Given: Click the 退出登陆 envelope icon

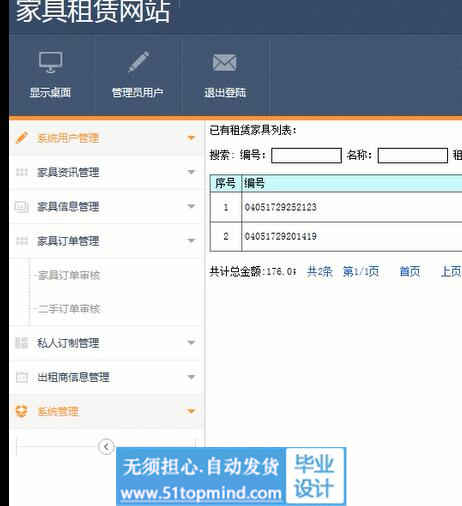Looking at the screenshot, I should (225, 62).
